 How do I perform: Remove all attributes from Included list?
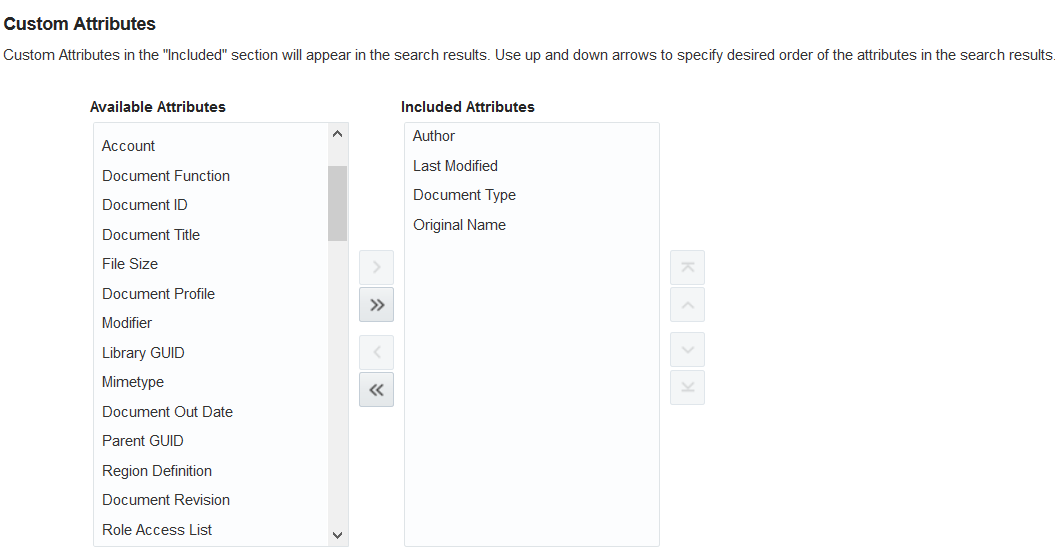(376, 390)
